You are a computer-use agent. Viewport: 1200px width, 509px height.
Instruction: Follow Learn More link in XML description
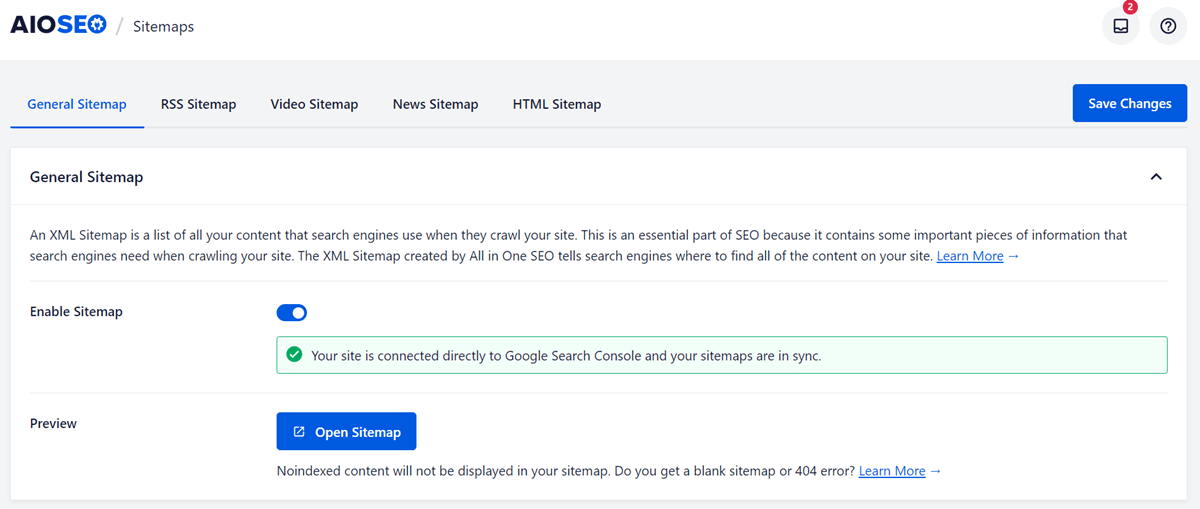click(x=970, y=256)
